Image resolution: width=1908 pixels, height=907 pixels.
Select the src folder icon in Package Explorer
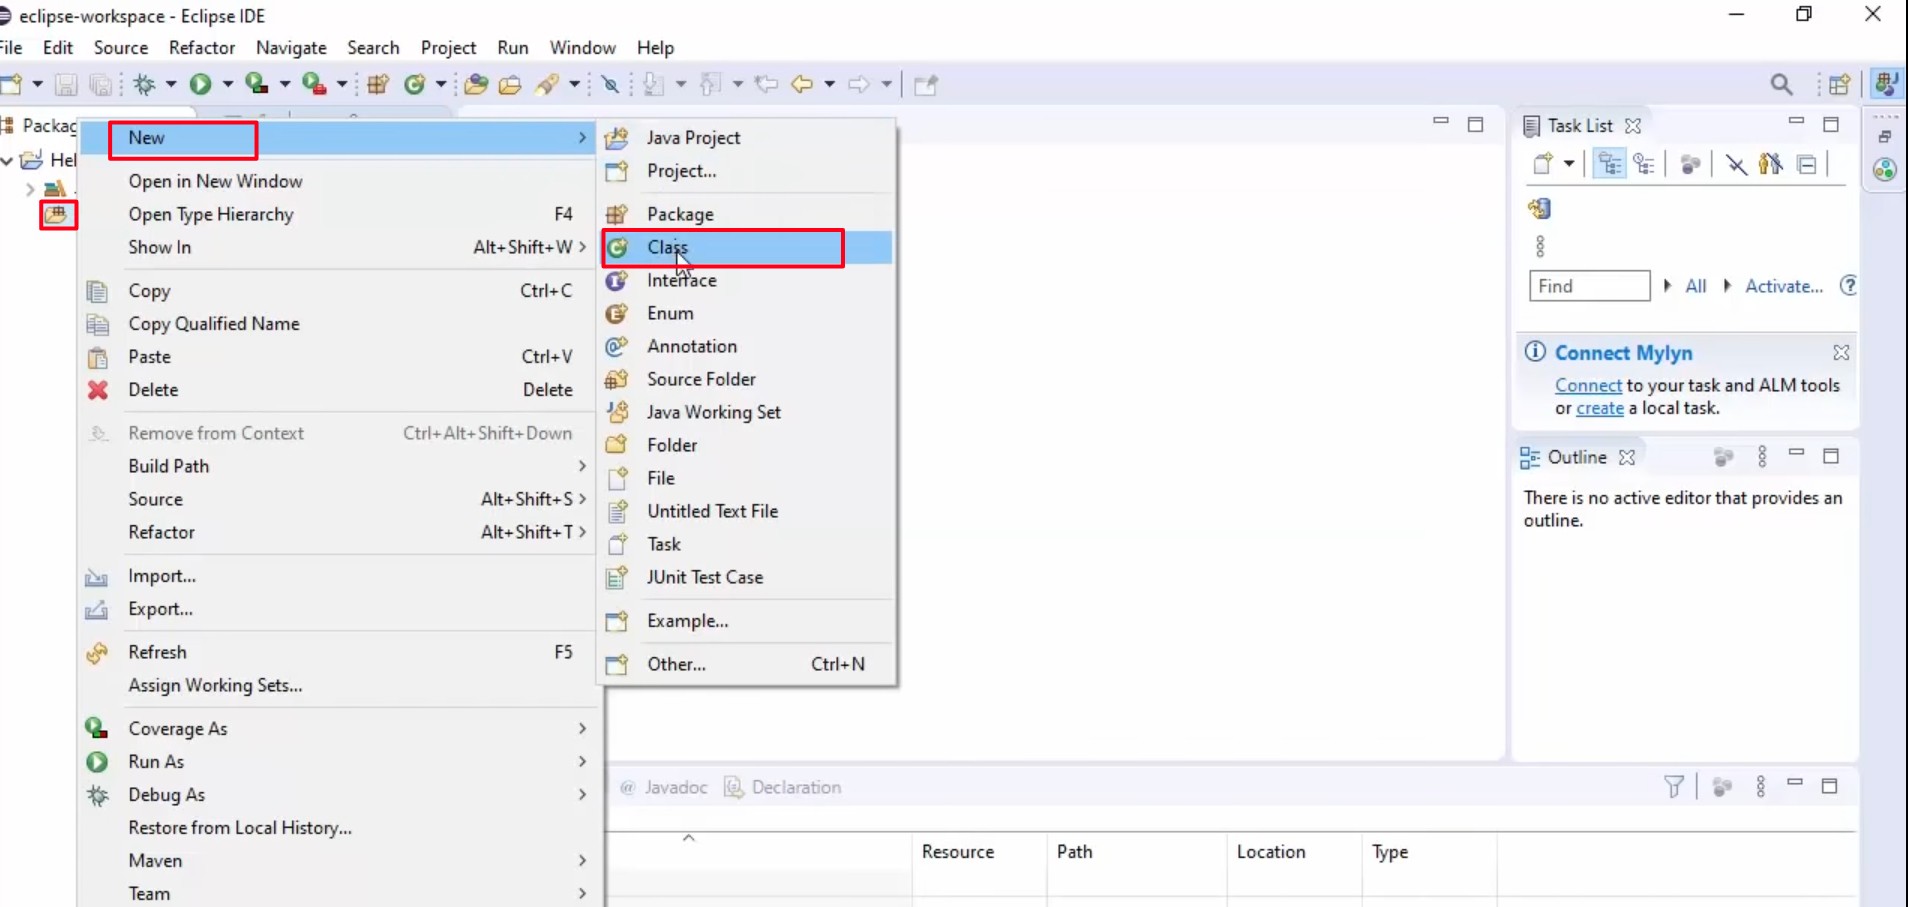[56, 214]
